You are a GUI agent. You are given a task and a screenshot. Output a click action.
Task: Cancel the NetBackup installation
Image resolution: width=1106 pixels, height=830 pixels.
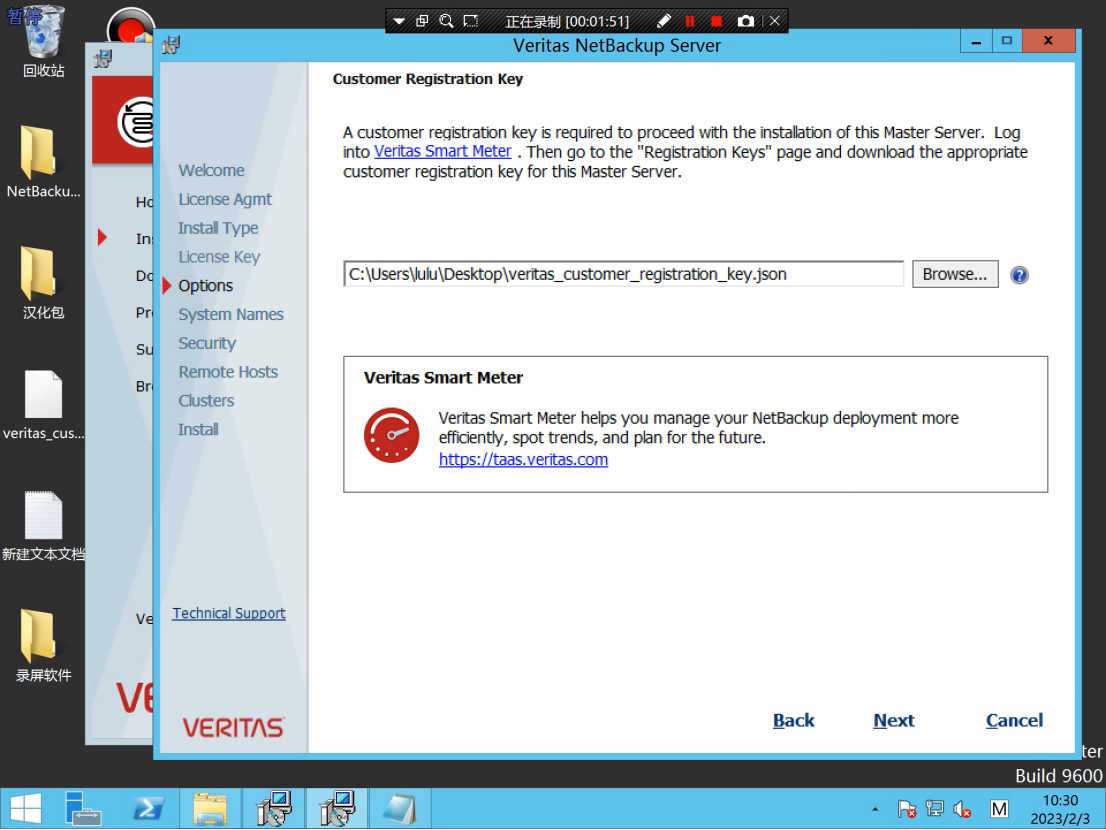coord(1014,721)
